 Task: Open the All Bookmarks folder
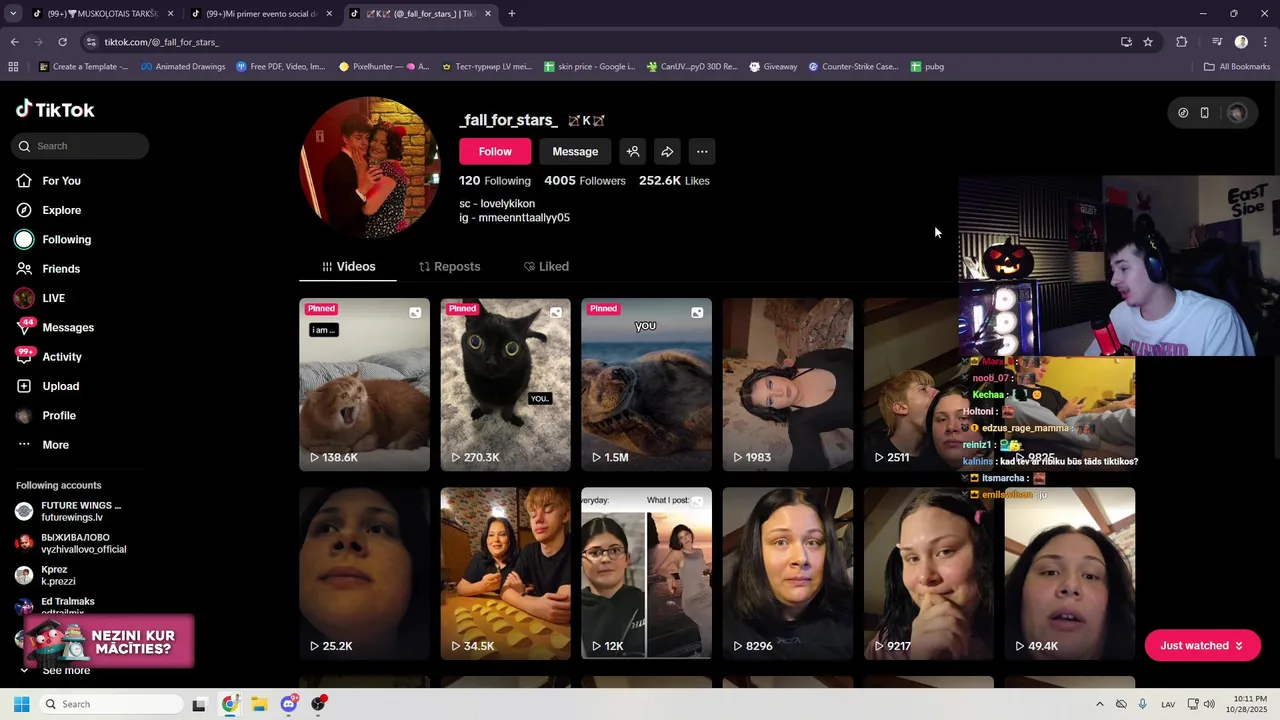pyautogui.click(x=1237, y=67)
